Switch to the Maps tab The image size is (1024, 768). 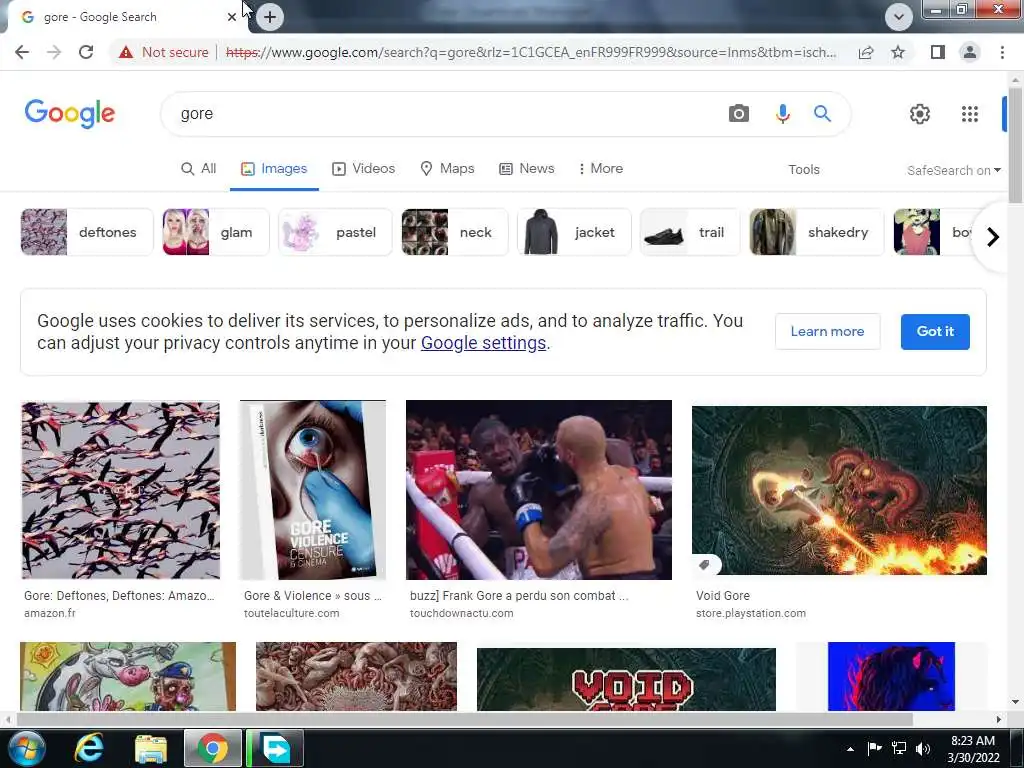tap(447, 168)
